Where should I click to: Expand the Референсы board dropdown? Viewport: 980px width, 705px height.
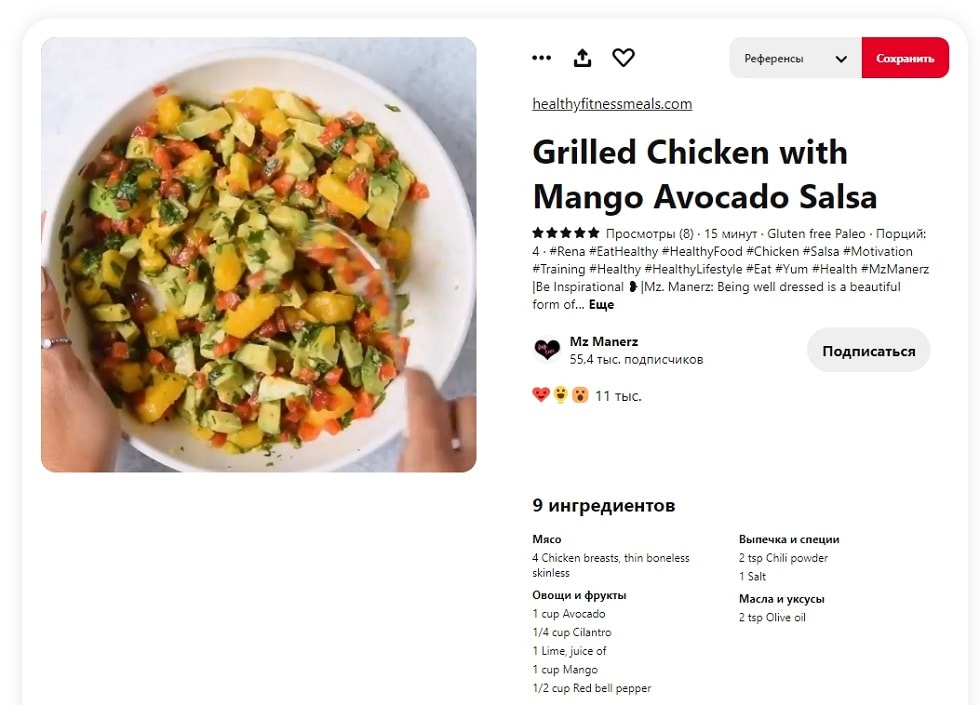796,58
